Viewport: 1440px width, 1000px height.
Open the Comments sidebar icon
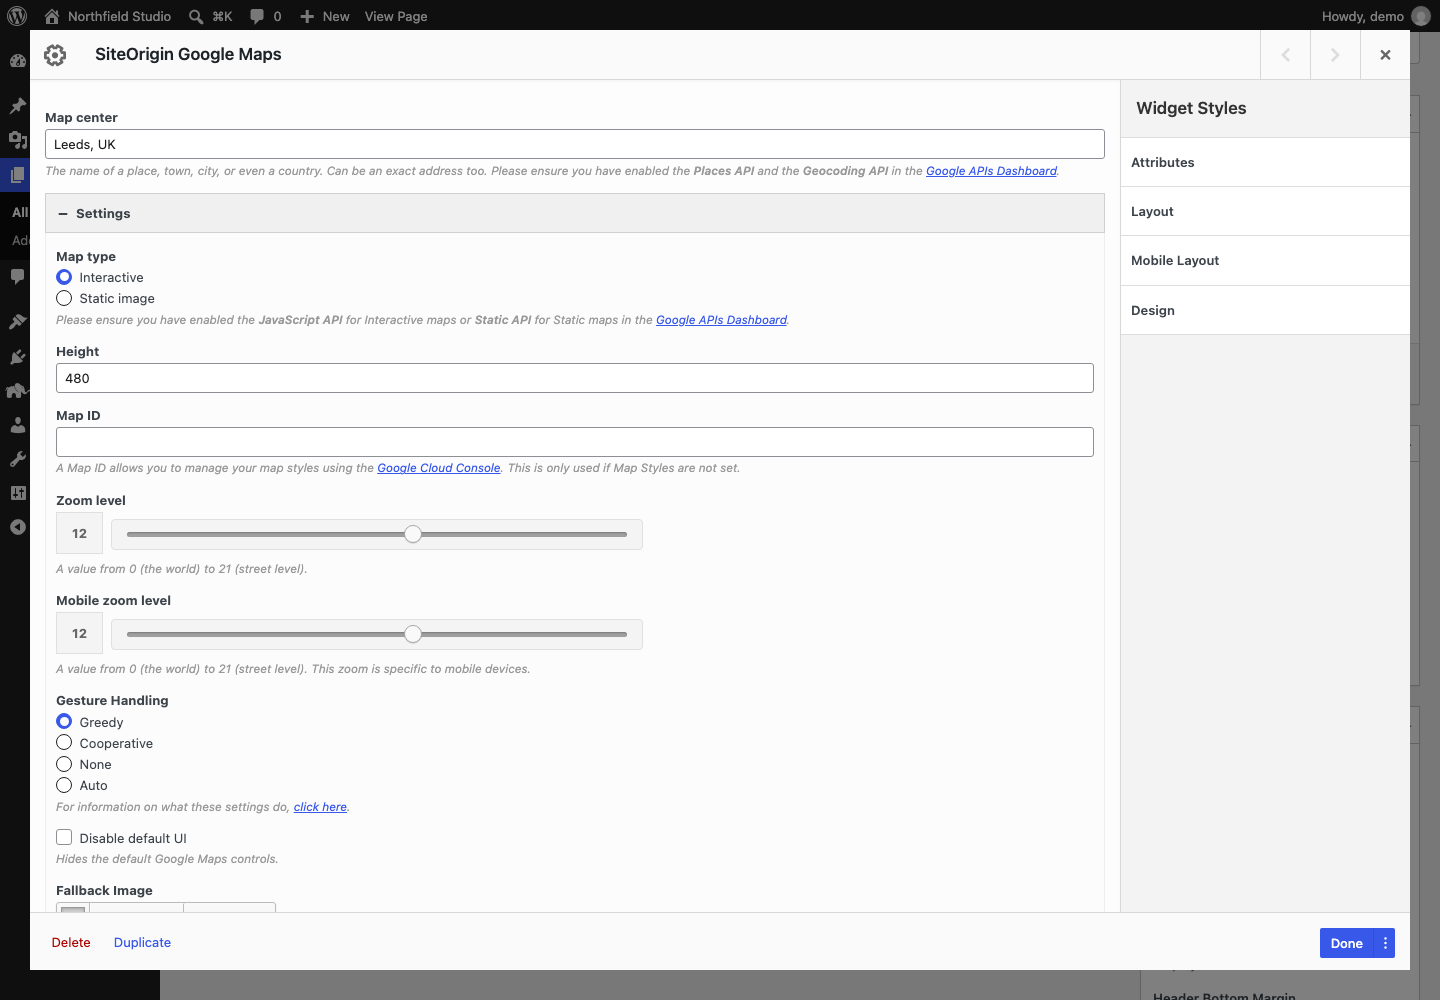pos(17,276)
